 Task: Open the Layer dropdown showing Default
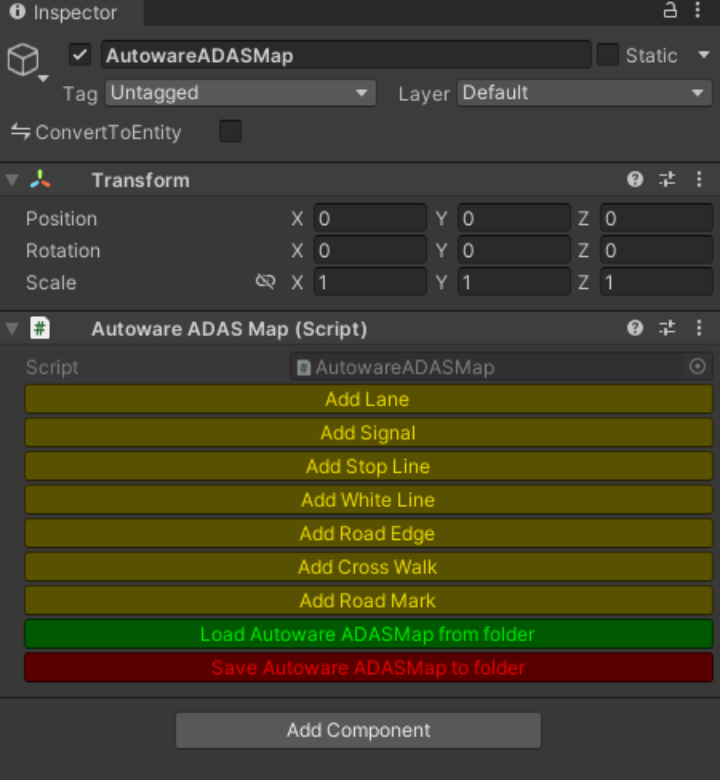584,93
